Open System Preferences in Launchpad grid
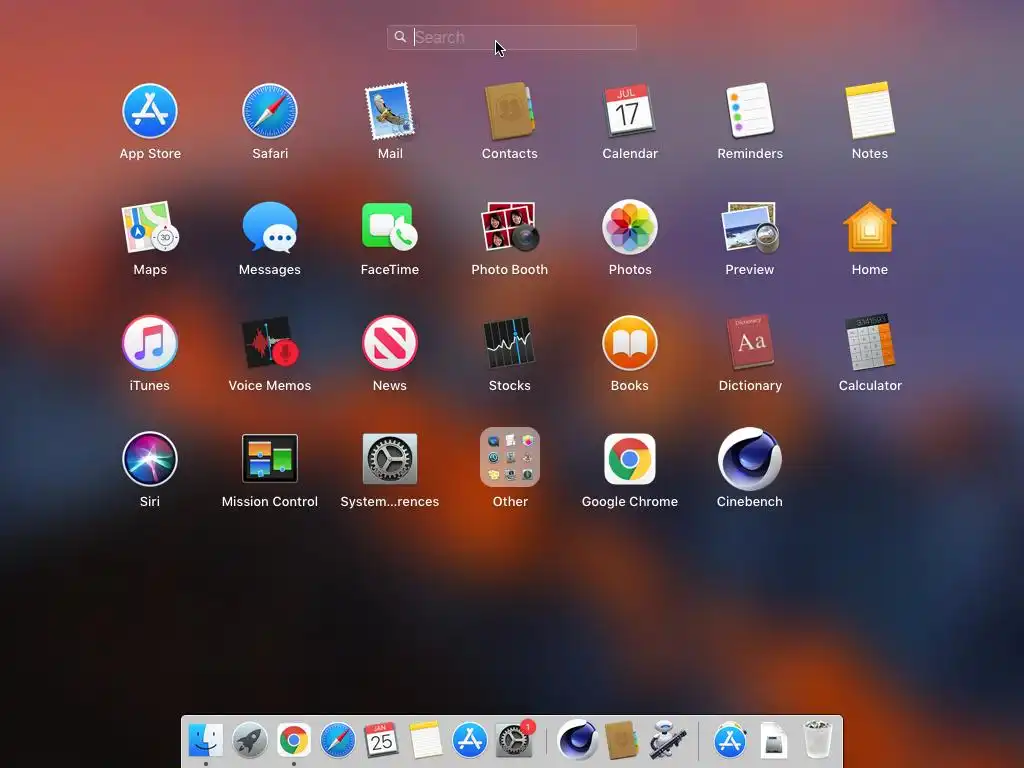This screenshot has height=768, width=1024. click(x=390, y=458)
